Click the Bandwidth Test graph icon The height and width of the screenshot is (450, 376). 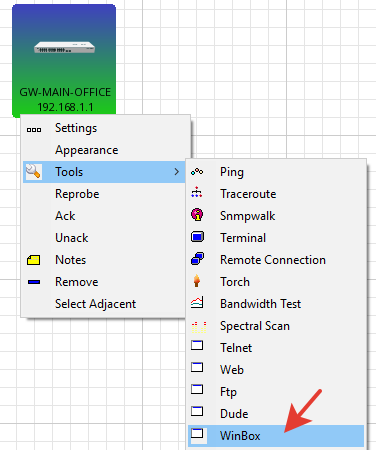(x=197, y=303)
